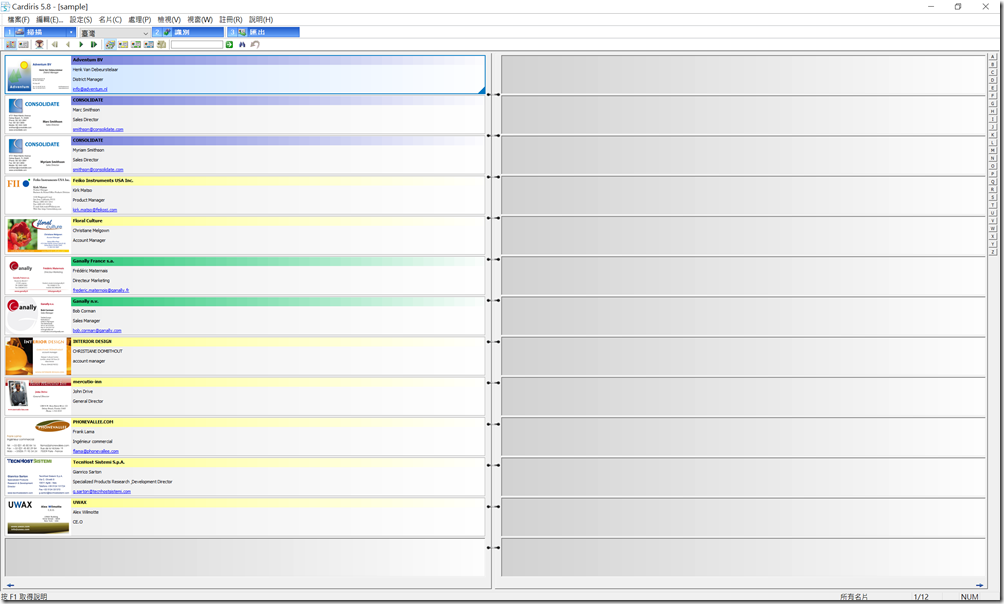1004x604 pixels.
Task: Open the 檢視(V) menu
Action: [x=169, y=20]
